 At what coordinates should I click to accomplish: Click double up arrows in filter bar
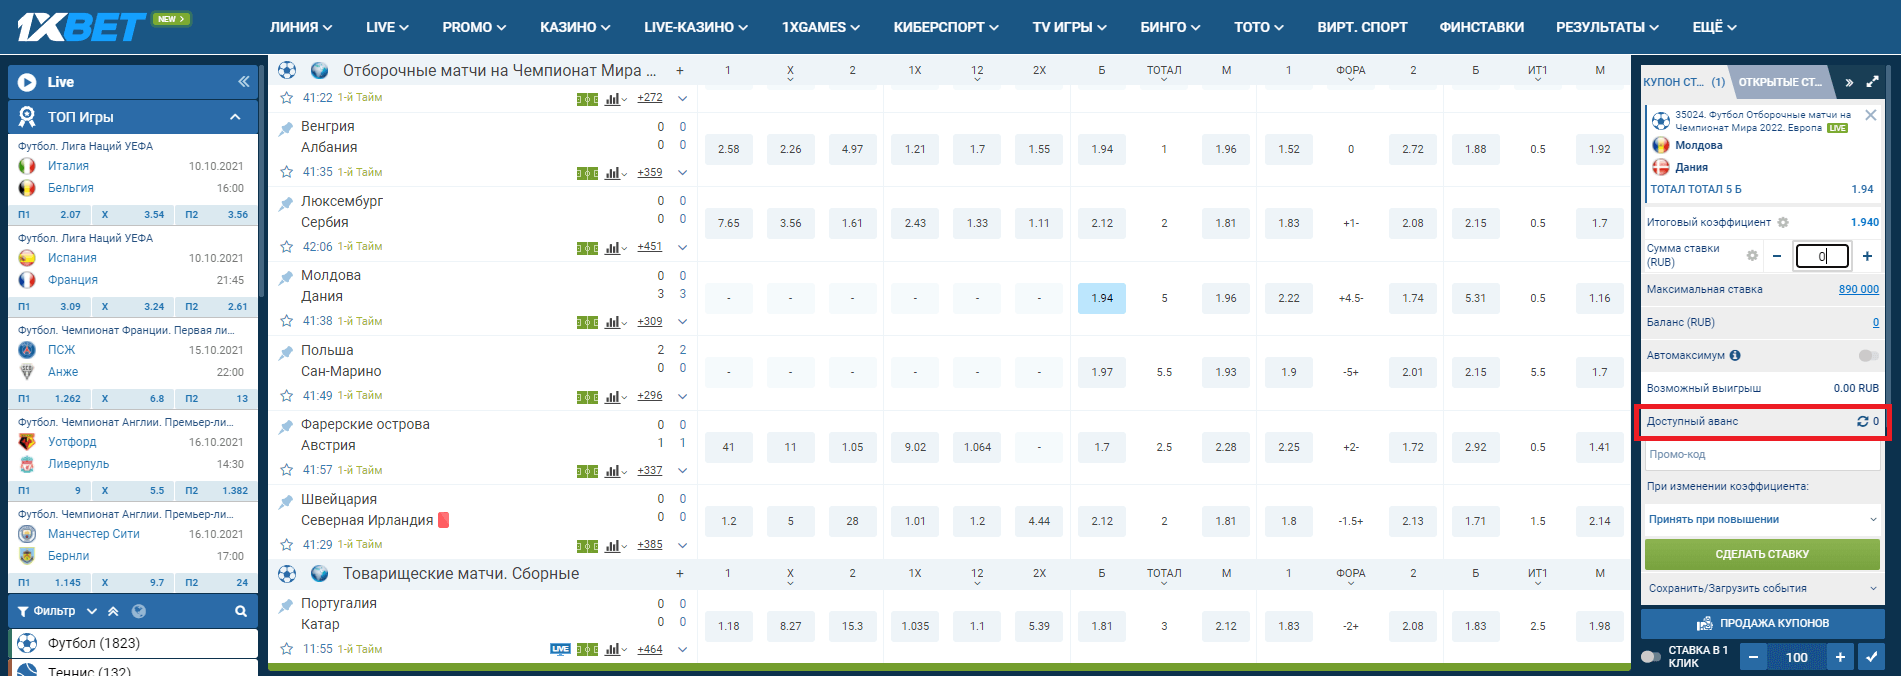[x=113, y=611]
